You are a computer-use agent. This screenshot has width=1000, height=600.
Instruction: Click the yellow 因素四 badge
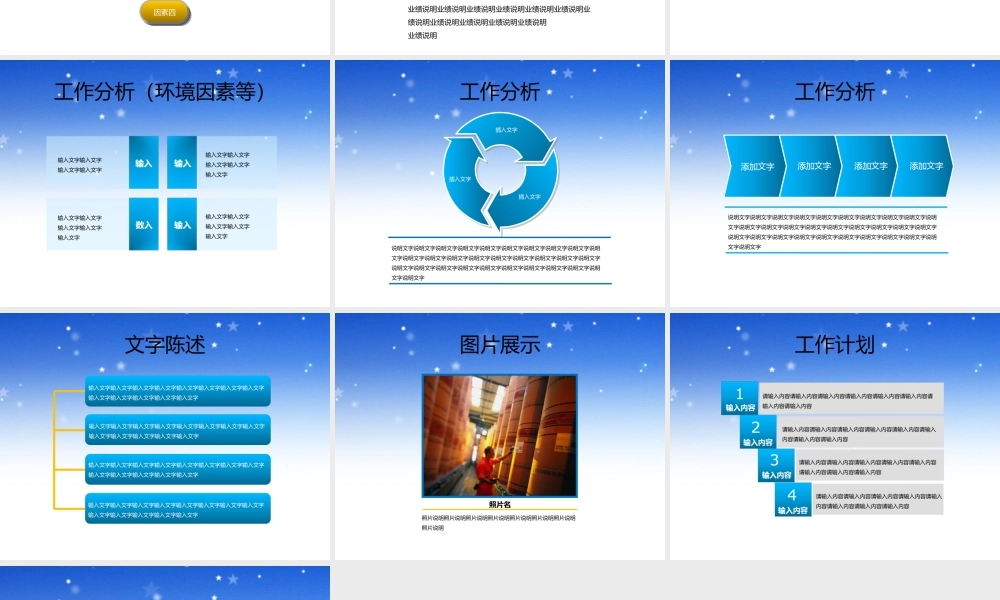pyautogui.click(x=164, y=13)
